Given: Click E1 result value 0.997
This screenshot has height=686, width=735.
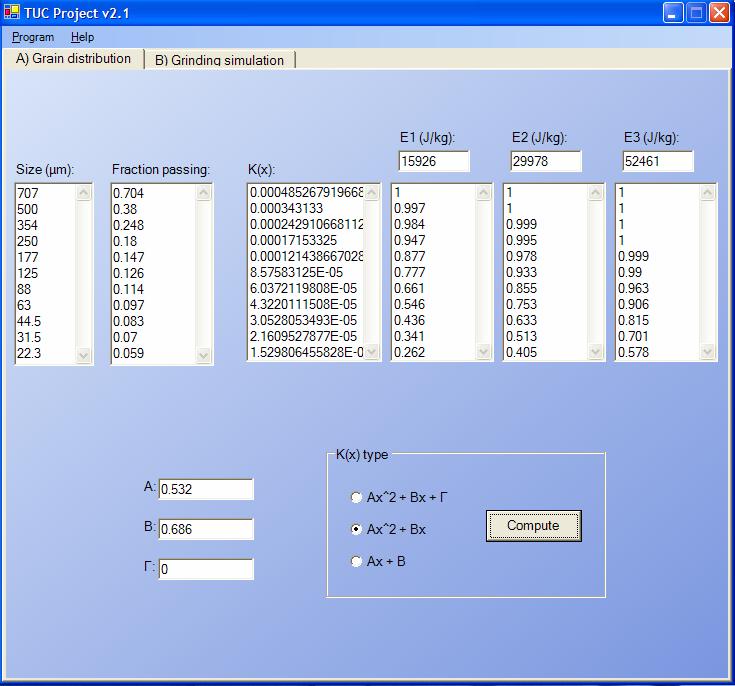Looking at the screenshot, I should (410, 208).
